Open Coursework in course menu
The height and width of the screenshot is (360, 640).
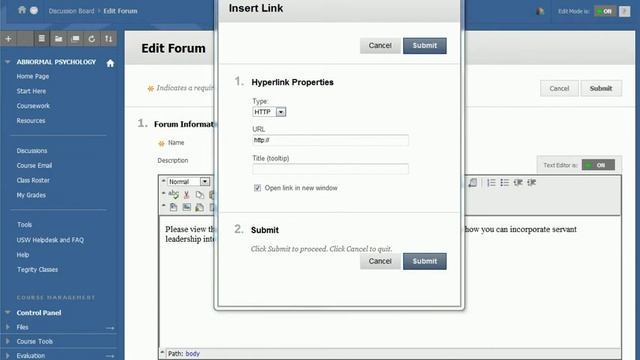(x=33, y=106)
